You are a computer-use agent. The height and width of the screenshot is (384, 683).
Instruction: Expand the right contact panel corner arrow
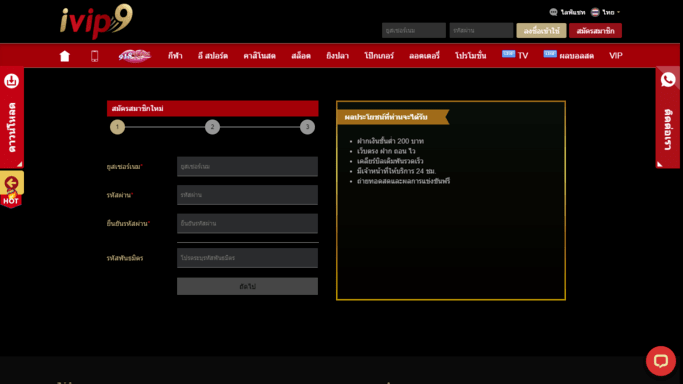(660, 164)
